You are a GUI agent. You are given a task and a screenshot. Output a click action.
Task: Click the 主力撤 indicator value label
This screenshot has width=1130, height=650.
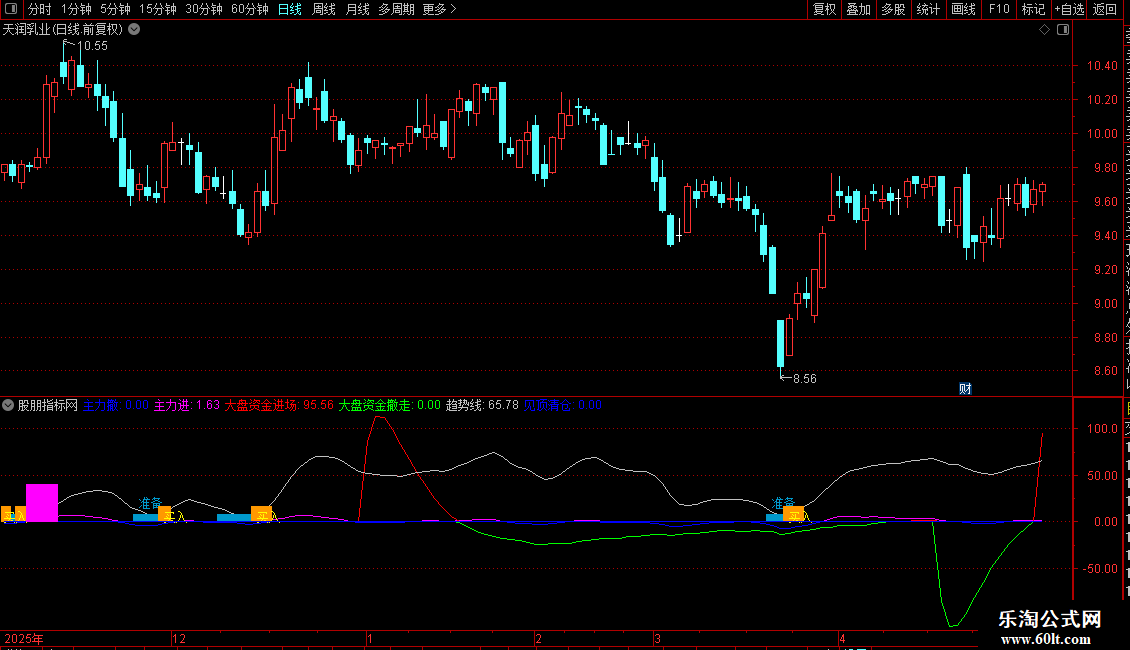click(115, 405)
